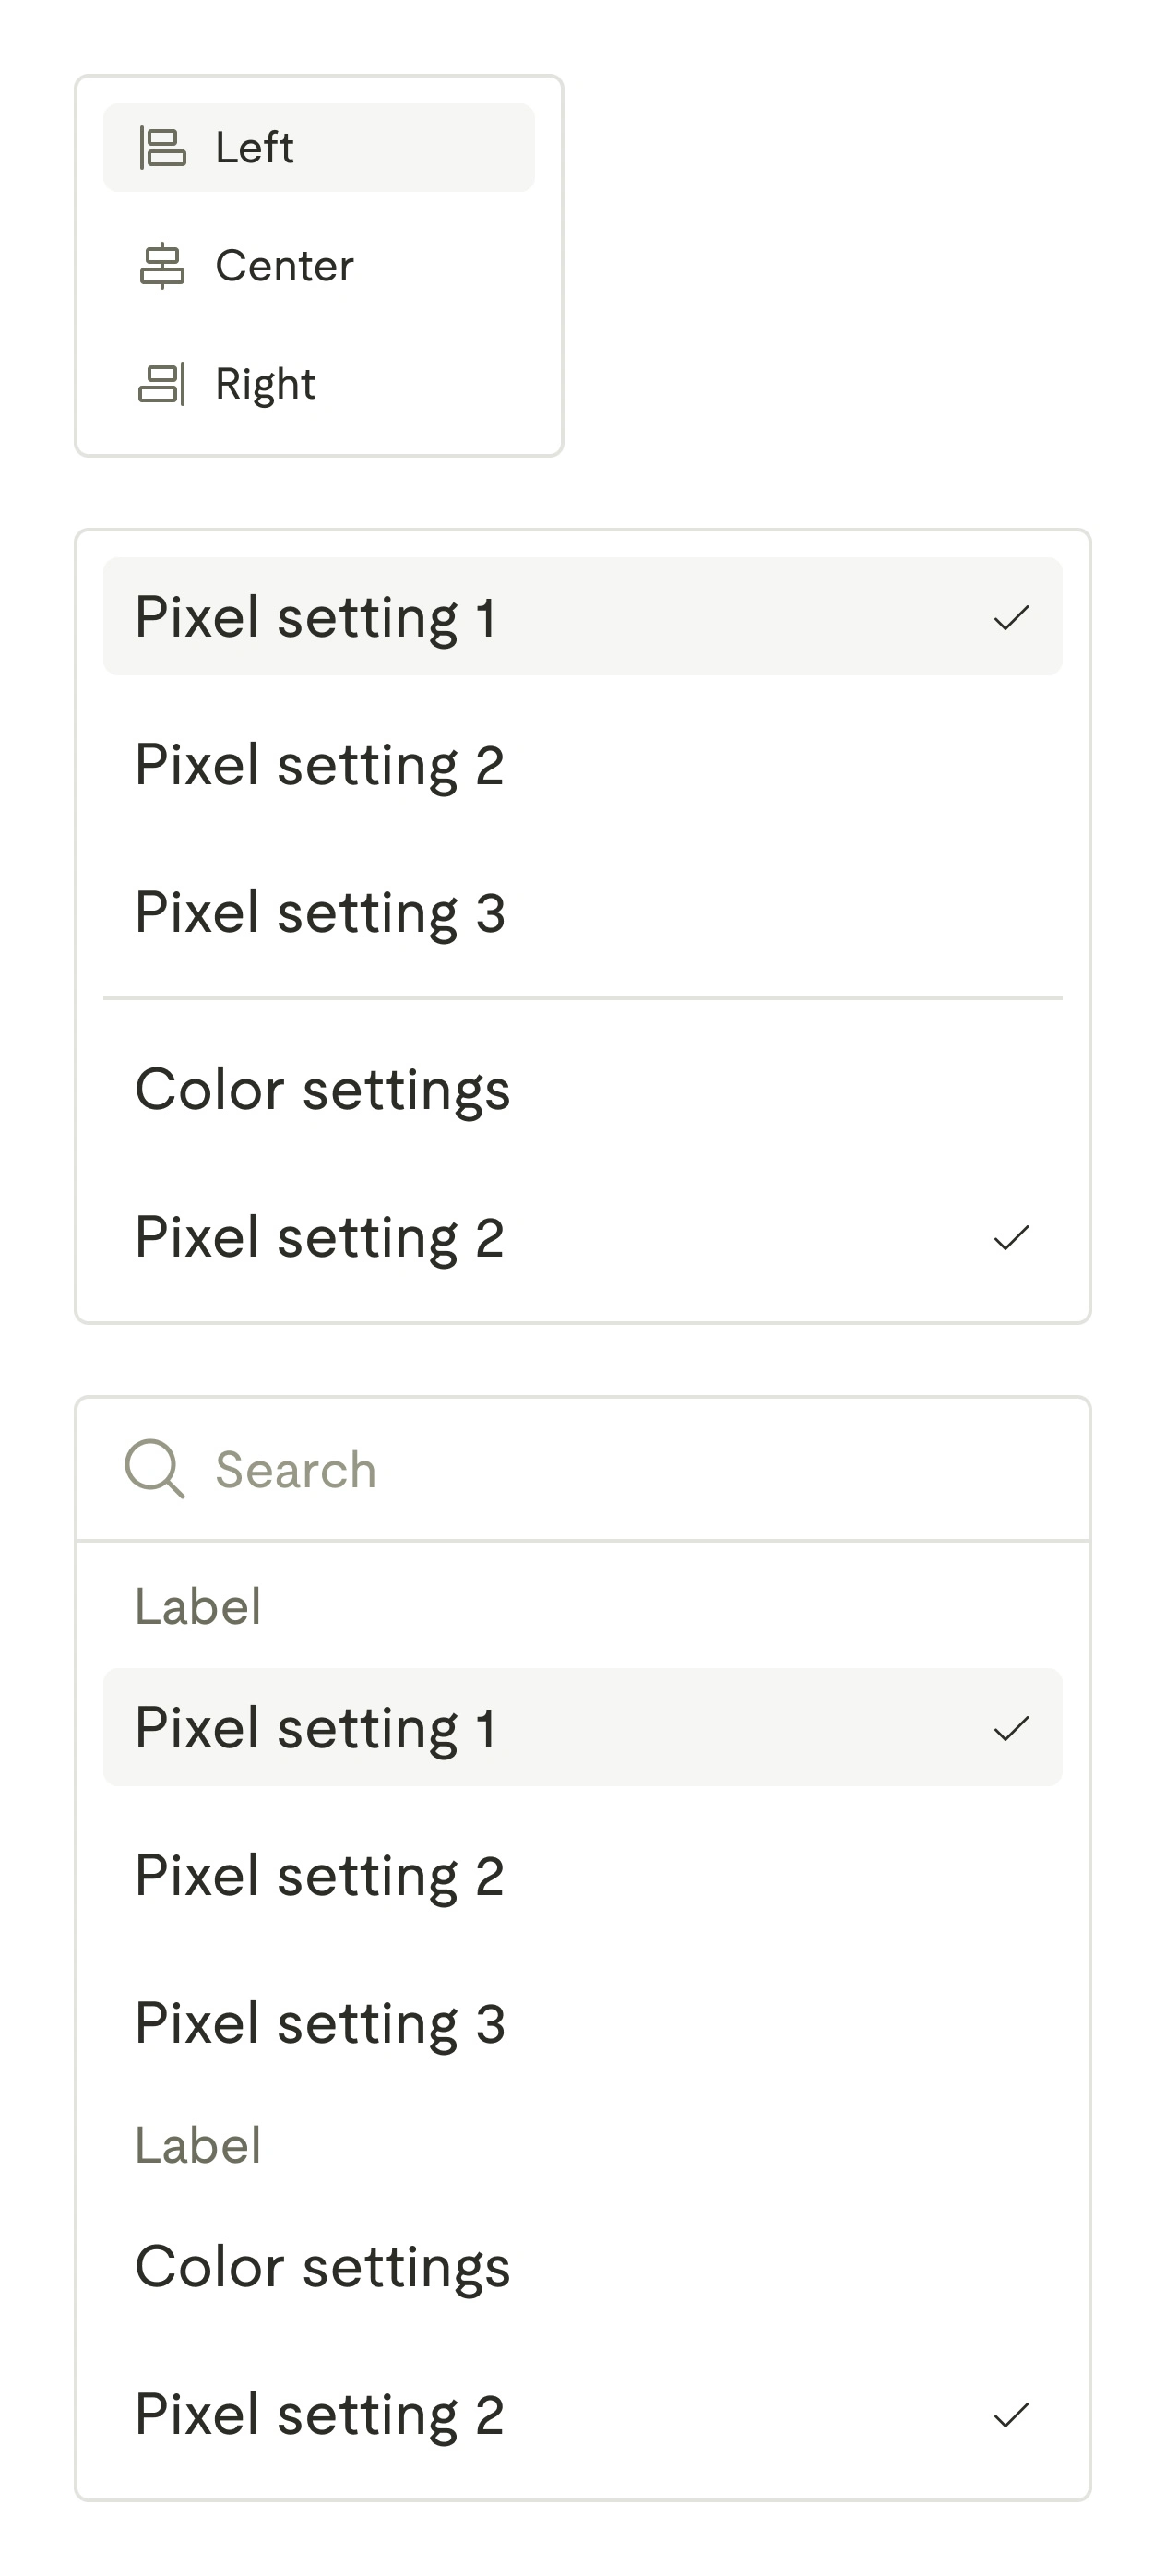Select Pixel setting 3 in the middle menu
Image resolution: width=1166 pixels, height=2576 pixels.
pyautogui.click(x=322, y=912)
